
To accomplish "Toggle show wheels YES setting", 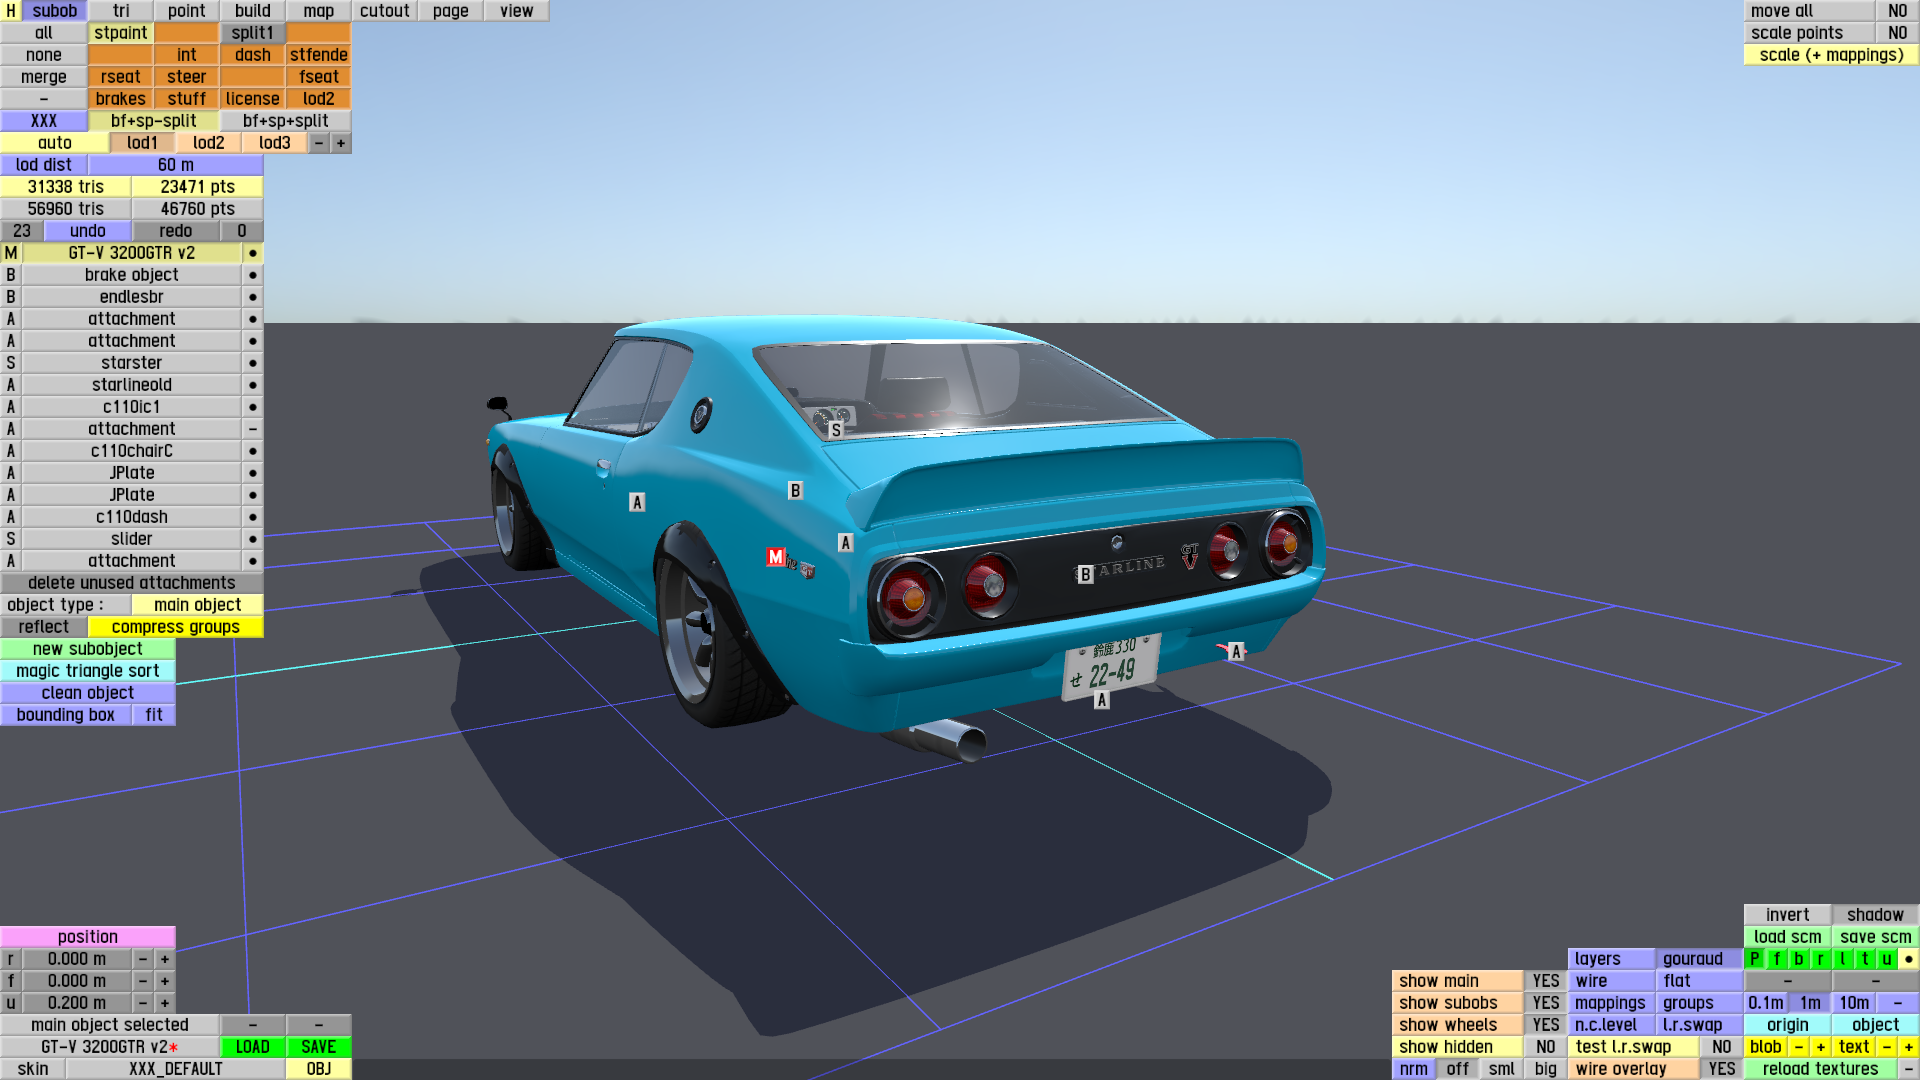I will [x=1545, y=1025].
